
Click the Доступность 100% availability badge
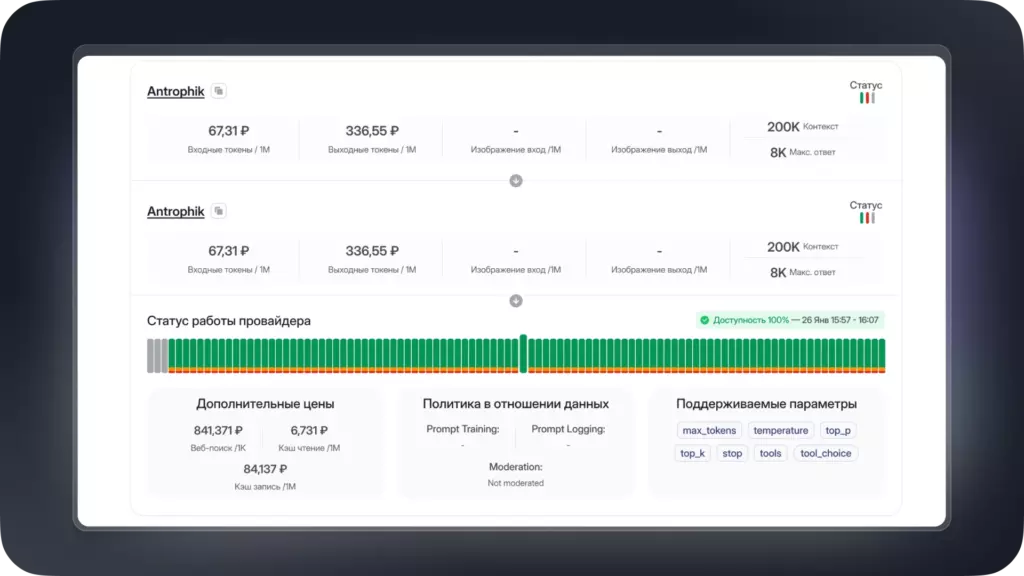pyautogui.click(x=790, y=320)
